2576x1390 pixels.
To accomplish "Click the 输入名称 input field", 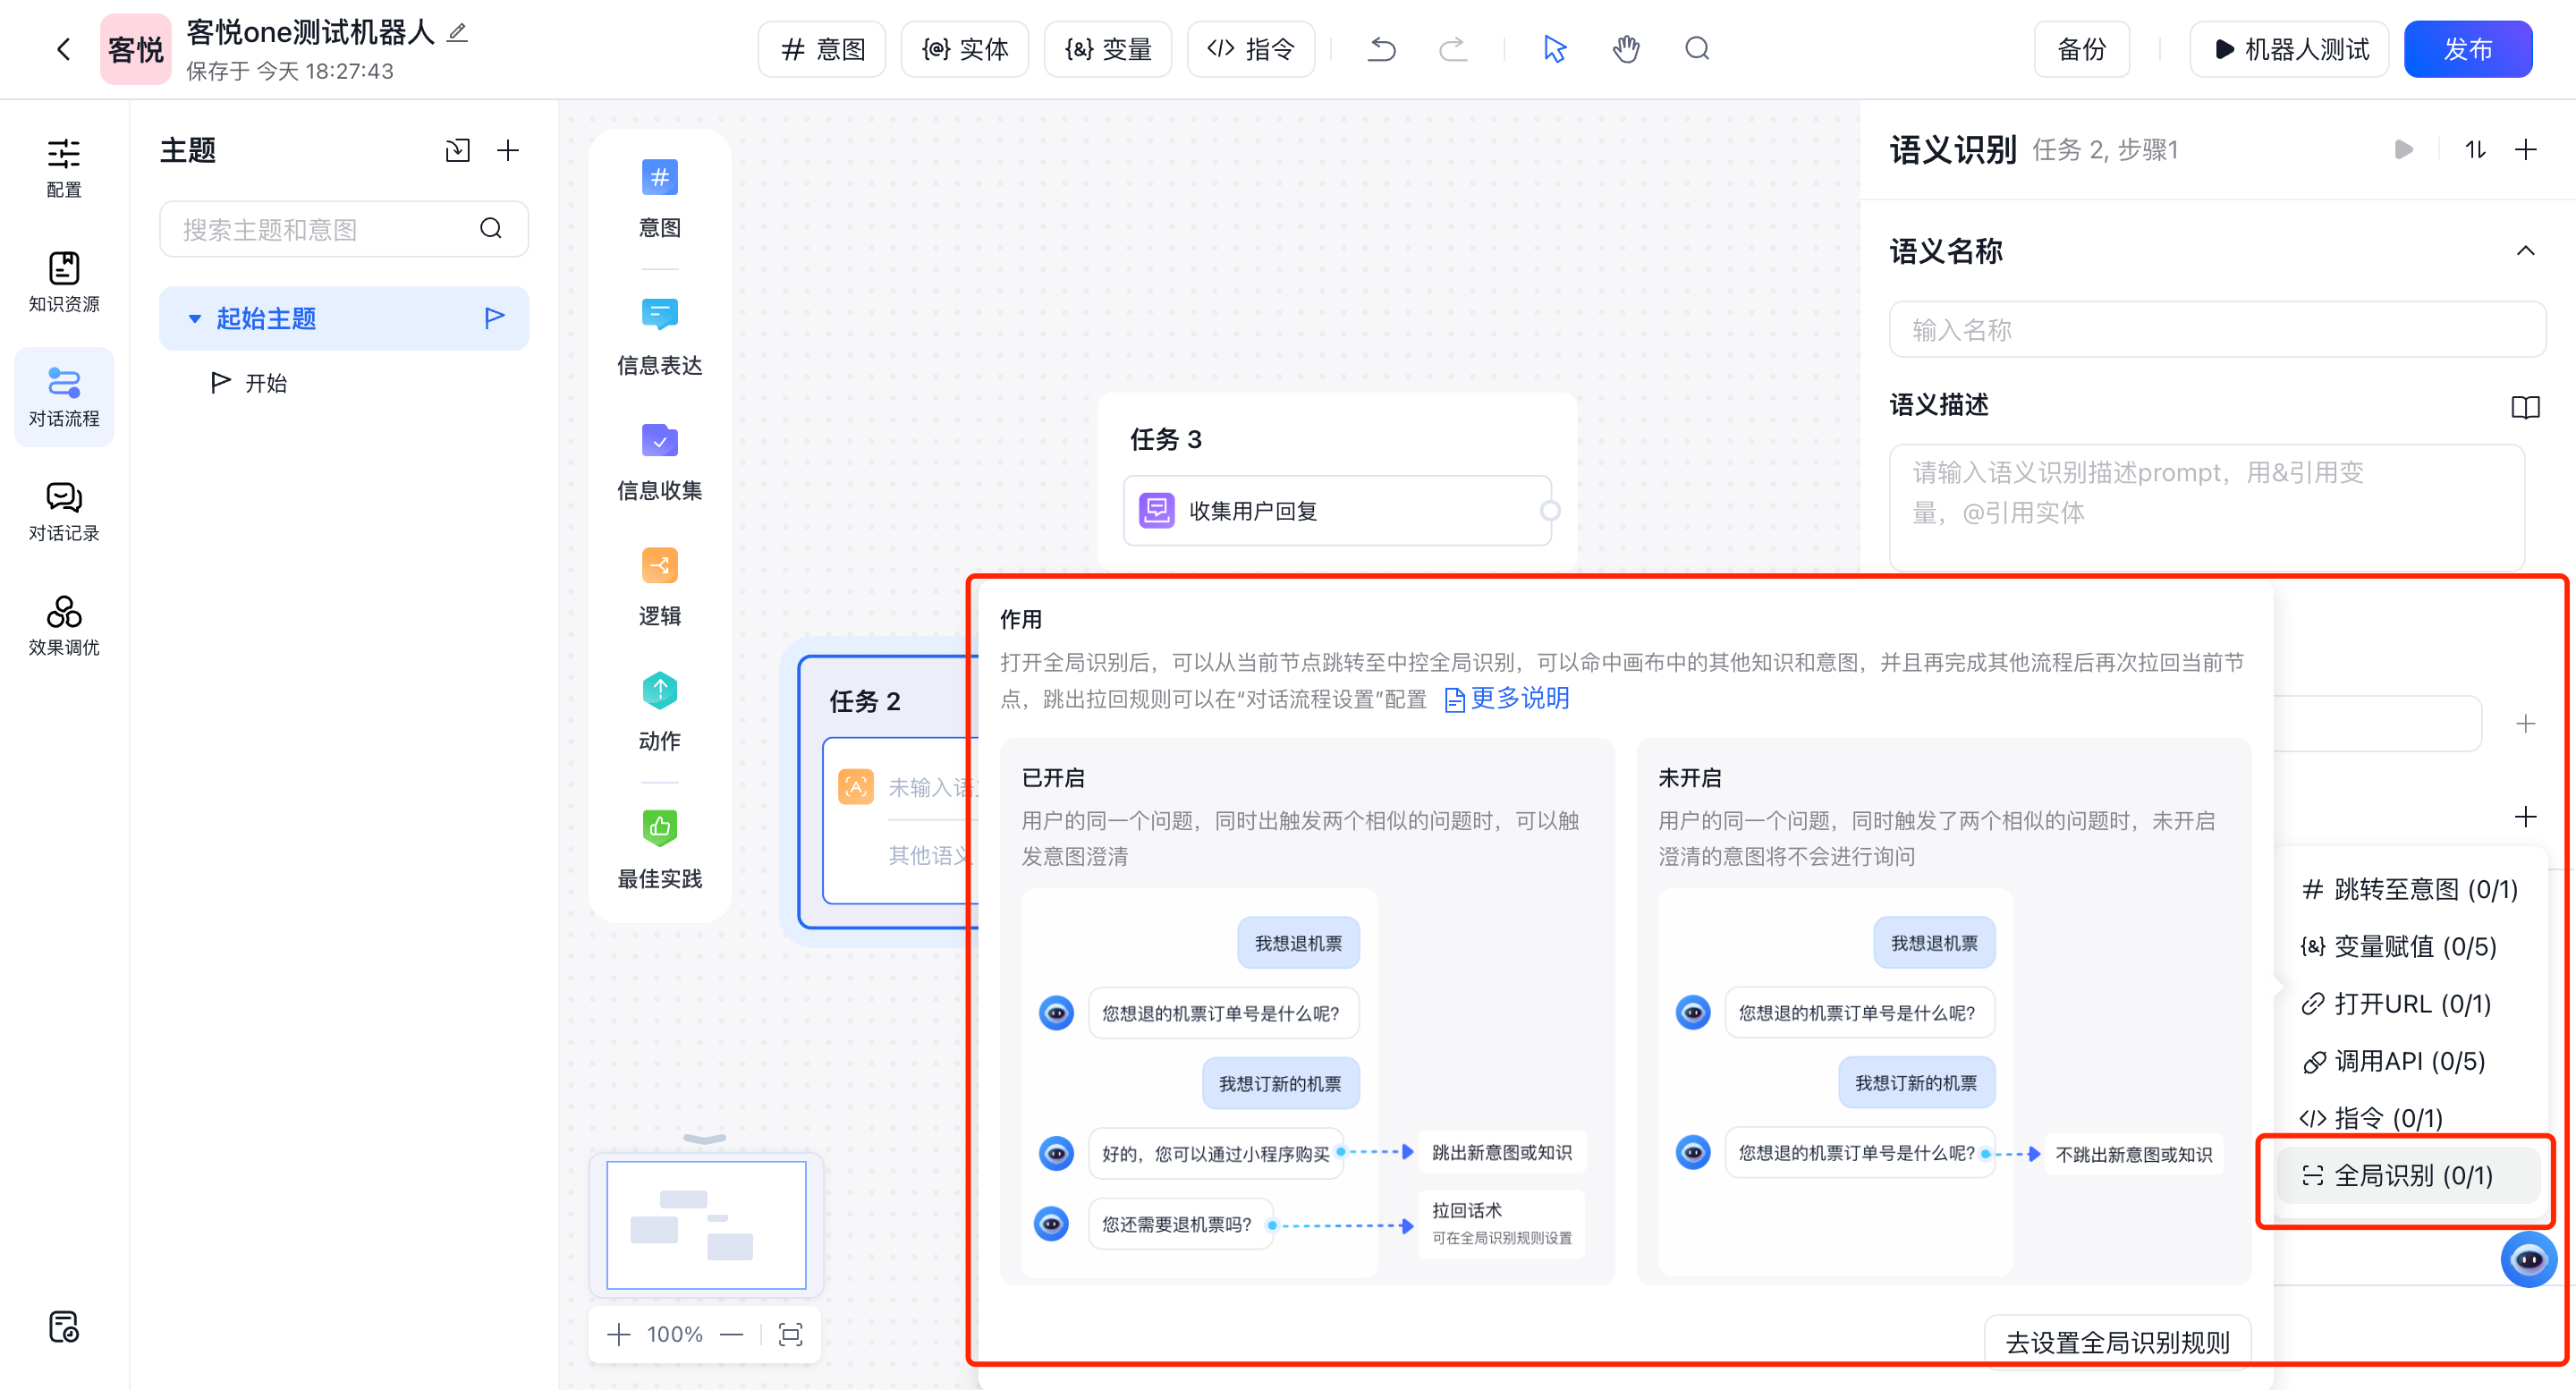I will pos(2216,330).
